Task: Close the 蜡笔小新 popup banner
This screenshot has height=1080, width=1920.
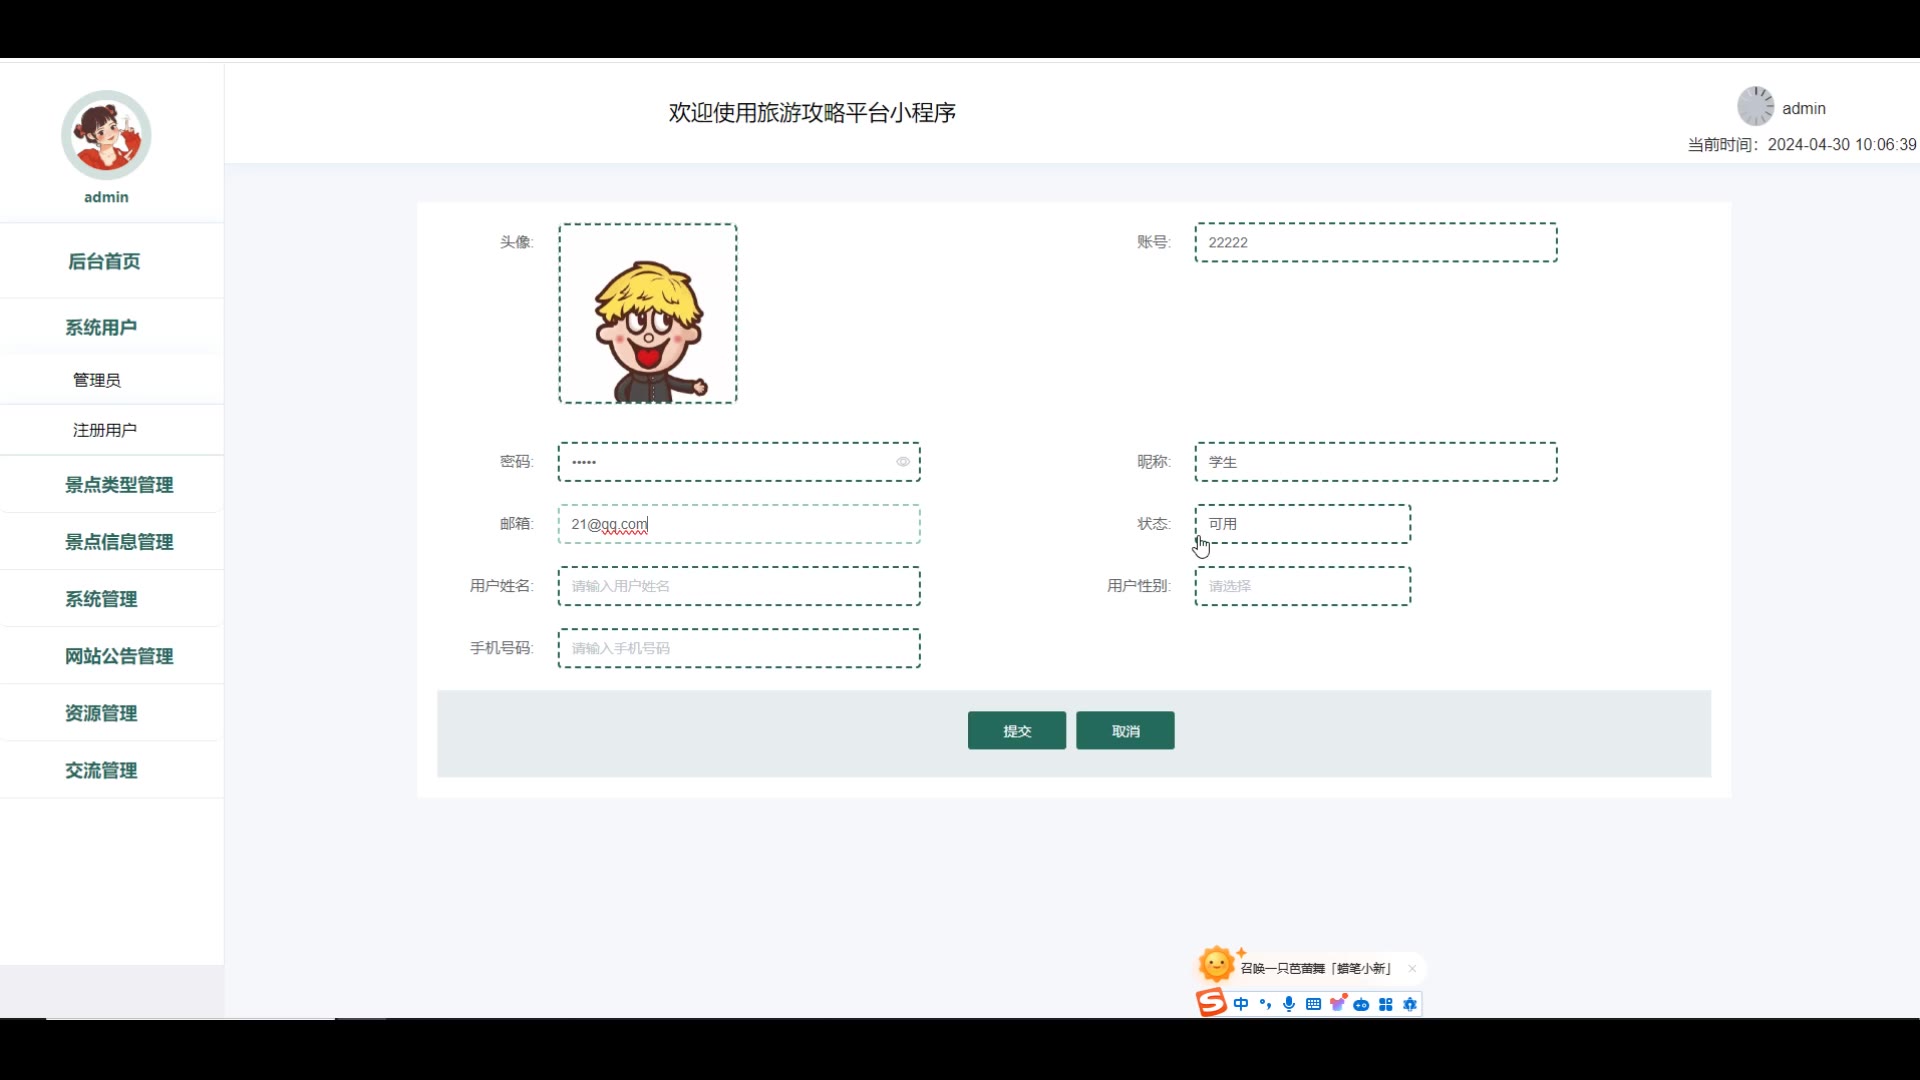Action: click(1412, 968)
